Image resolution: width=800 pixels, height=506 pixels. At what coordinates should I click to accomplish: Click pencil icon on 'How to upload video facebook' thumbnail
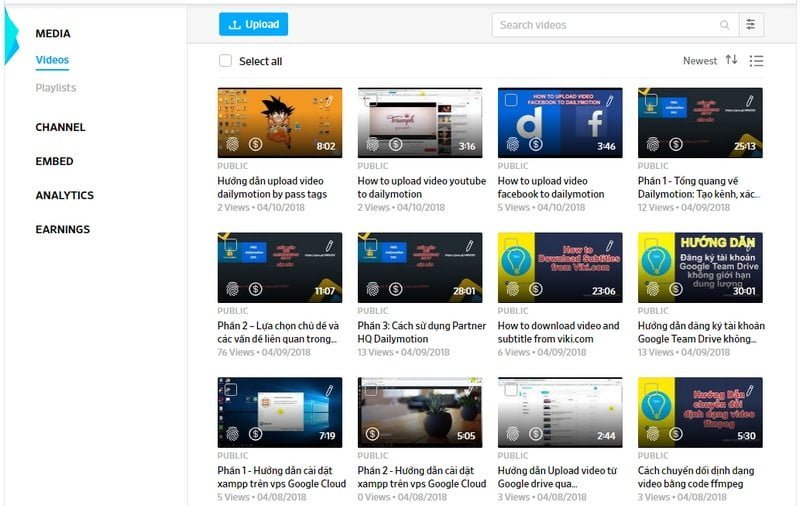pos(610,100)
